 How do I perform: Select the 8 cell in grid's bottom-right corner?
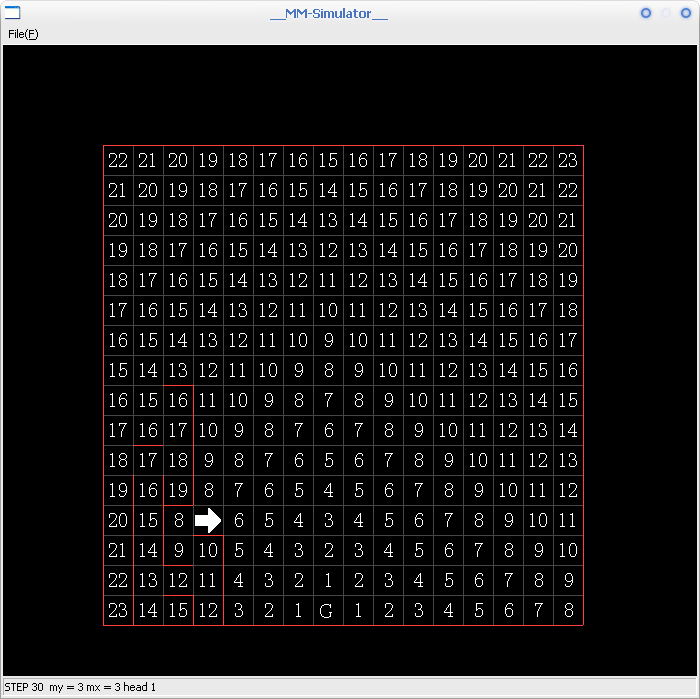click(x=568, y=610)
